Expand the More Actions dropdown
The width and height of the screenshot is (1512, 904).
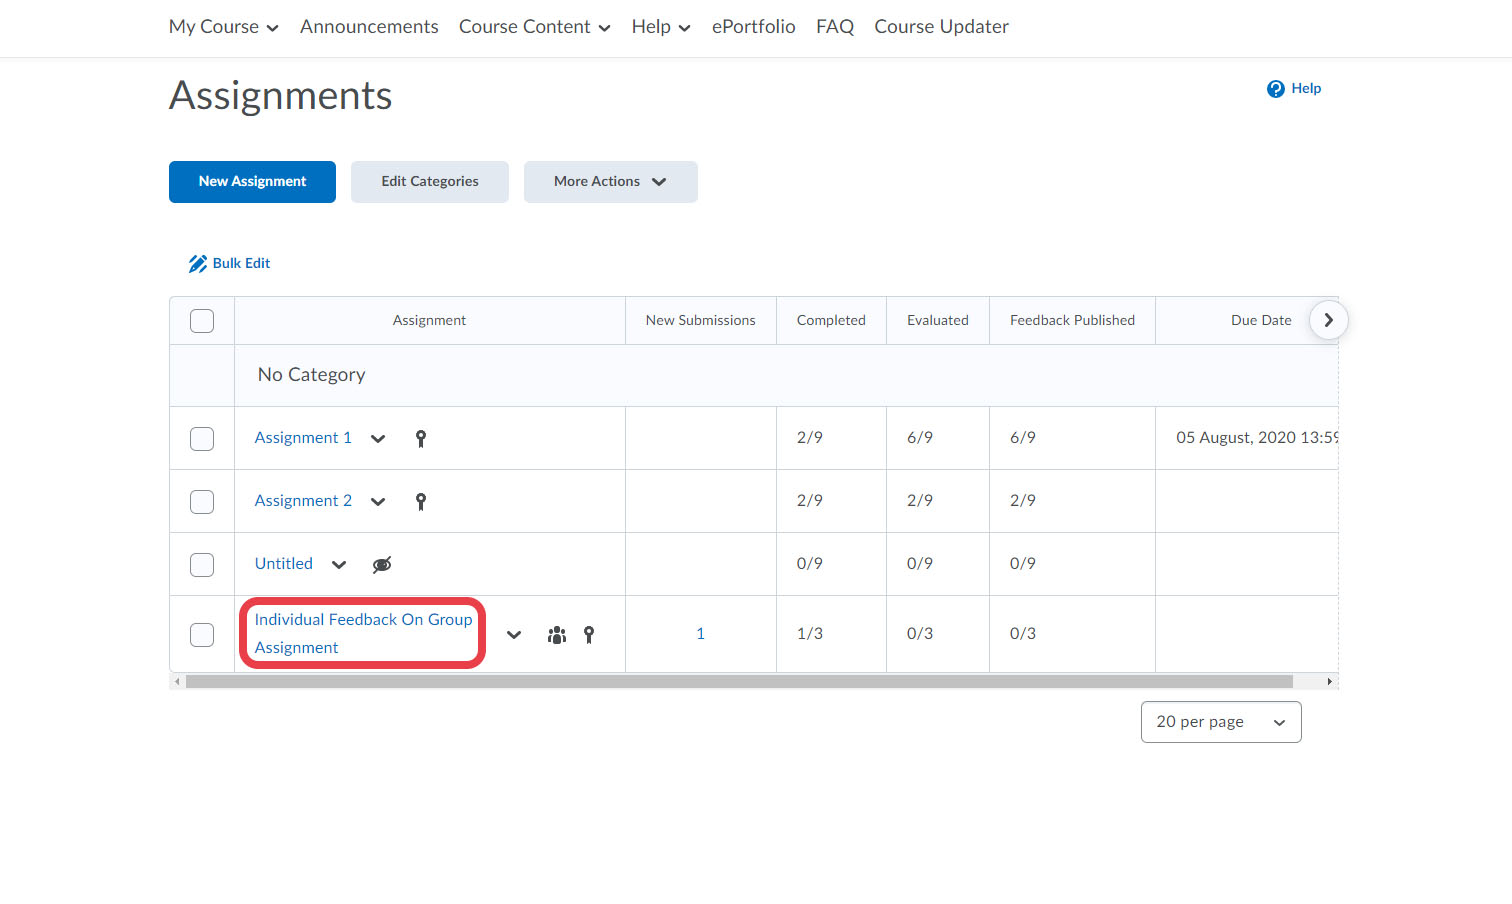[610, 182]
